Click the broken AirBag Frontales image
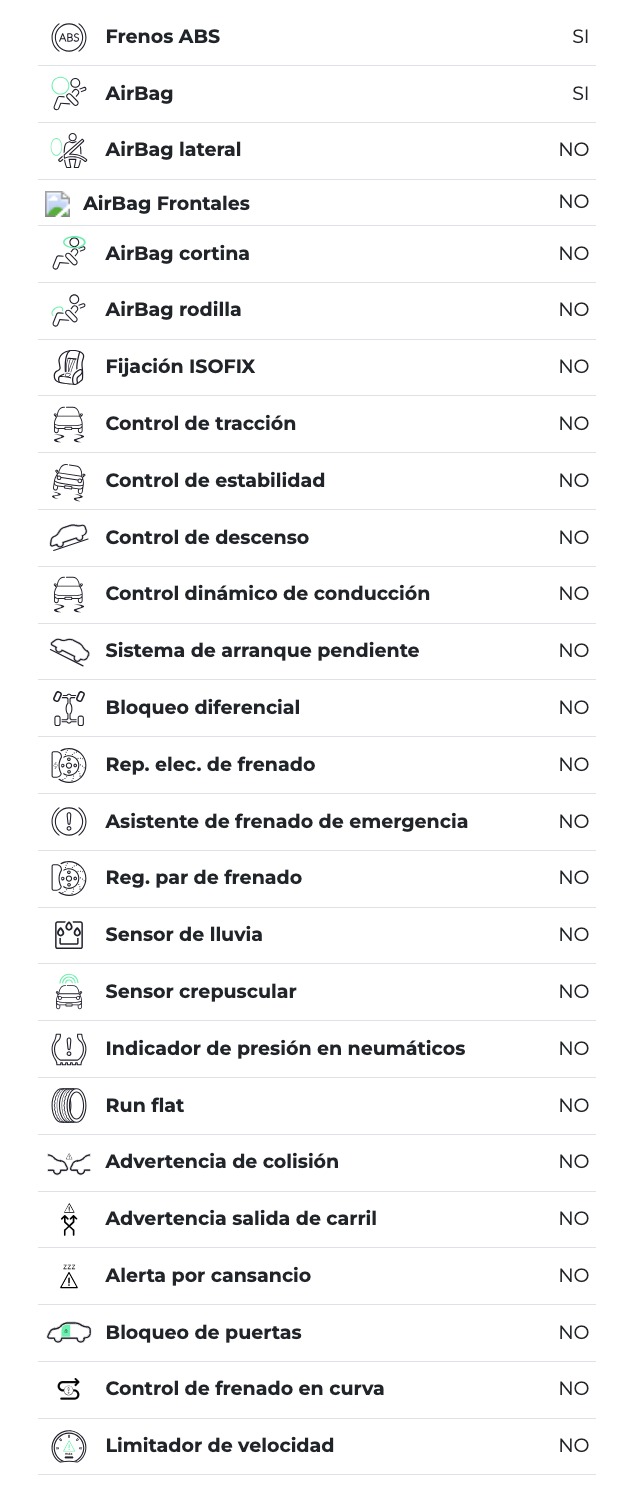Screen dimensions: 630x1500 [58, 204]
